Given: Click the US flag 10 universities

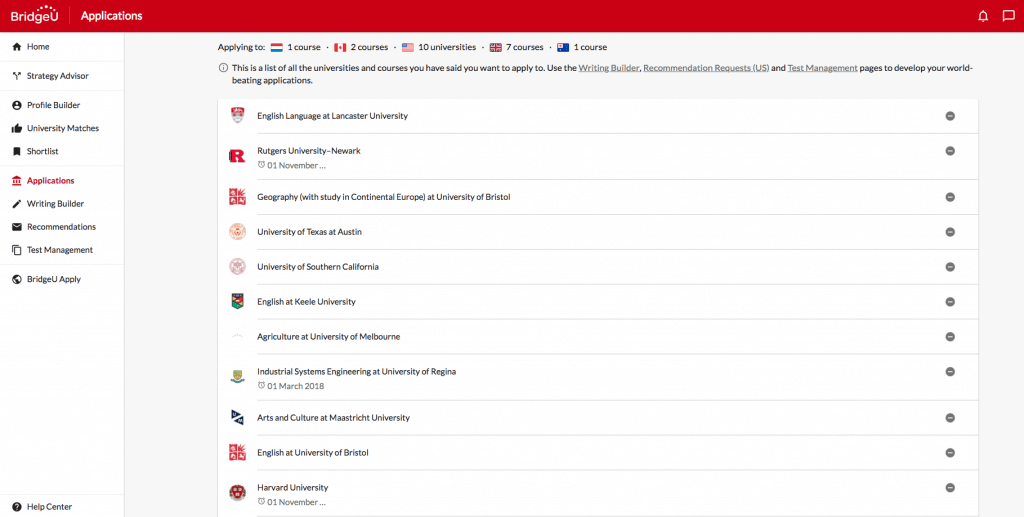Looking at the screenshot, I should coord(439,47).
